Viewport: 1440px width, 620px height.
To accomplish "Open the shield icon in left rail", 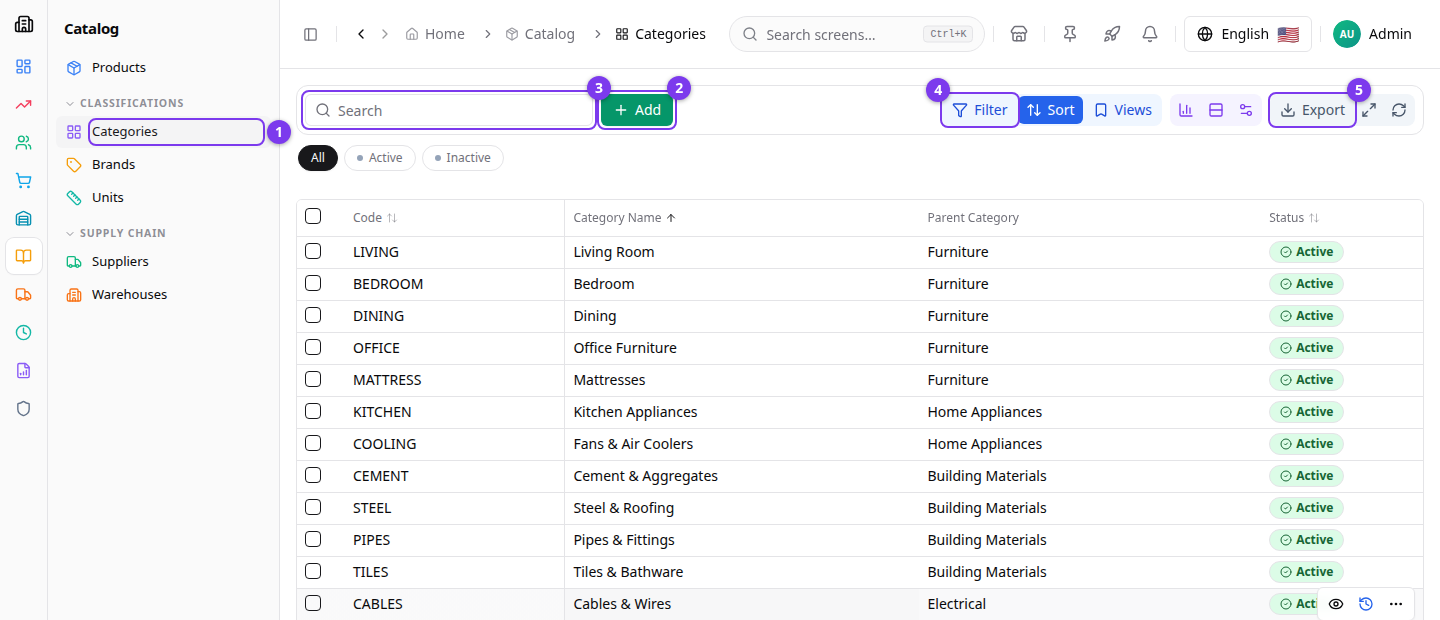I will 24,408.
